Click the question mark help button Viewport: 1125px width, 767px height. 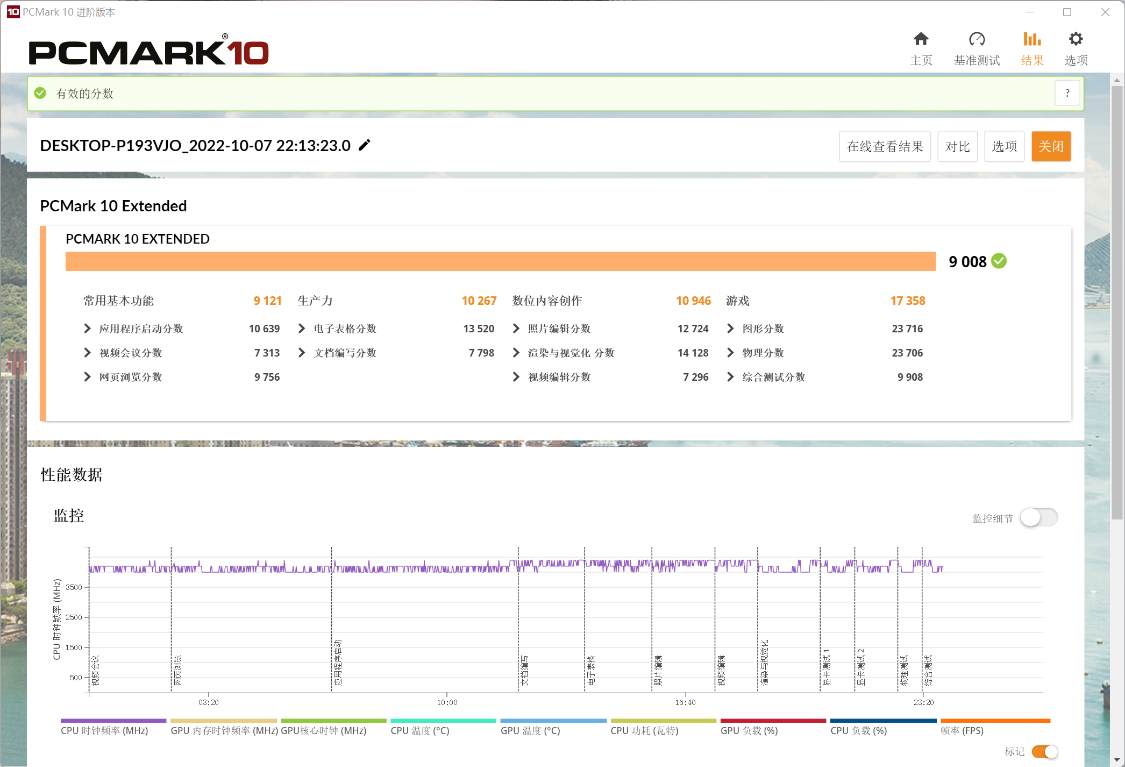pos(1067,93)
